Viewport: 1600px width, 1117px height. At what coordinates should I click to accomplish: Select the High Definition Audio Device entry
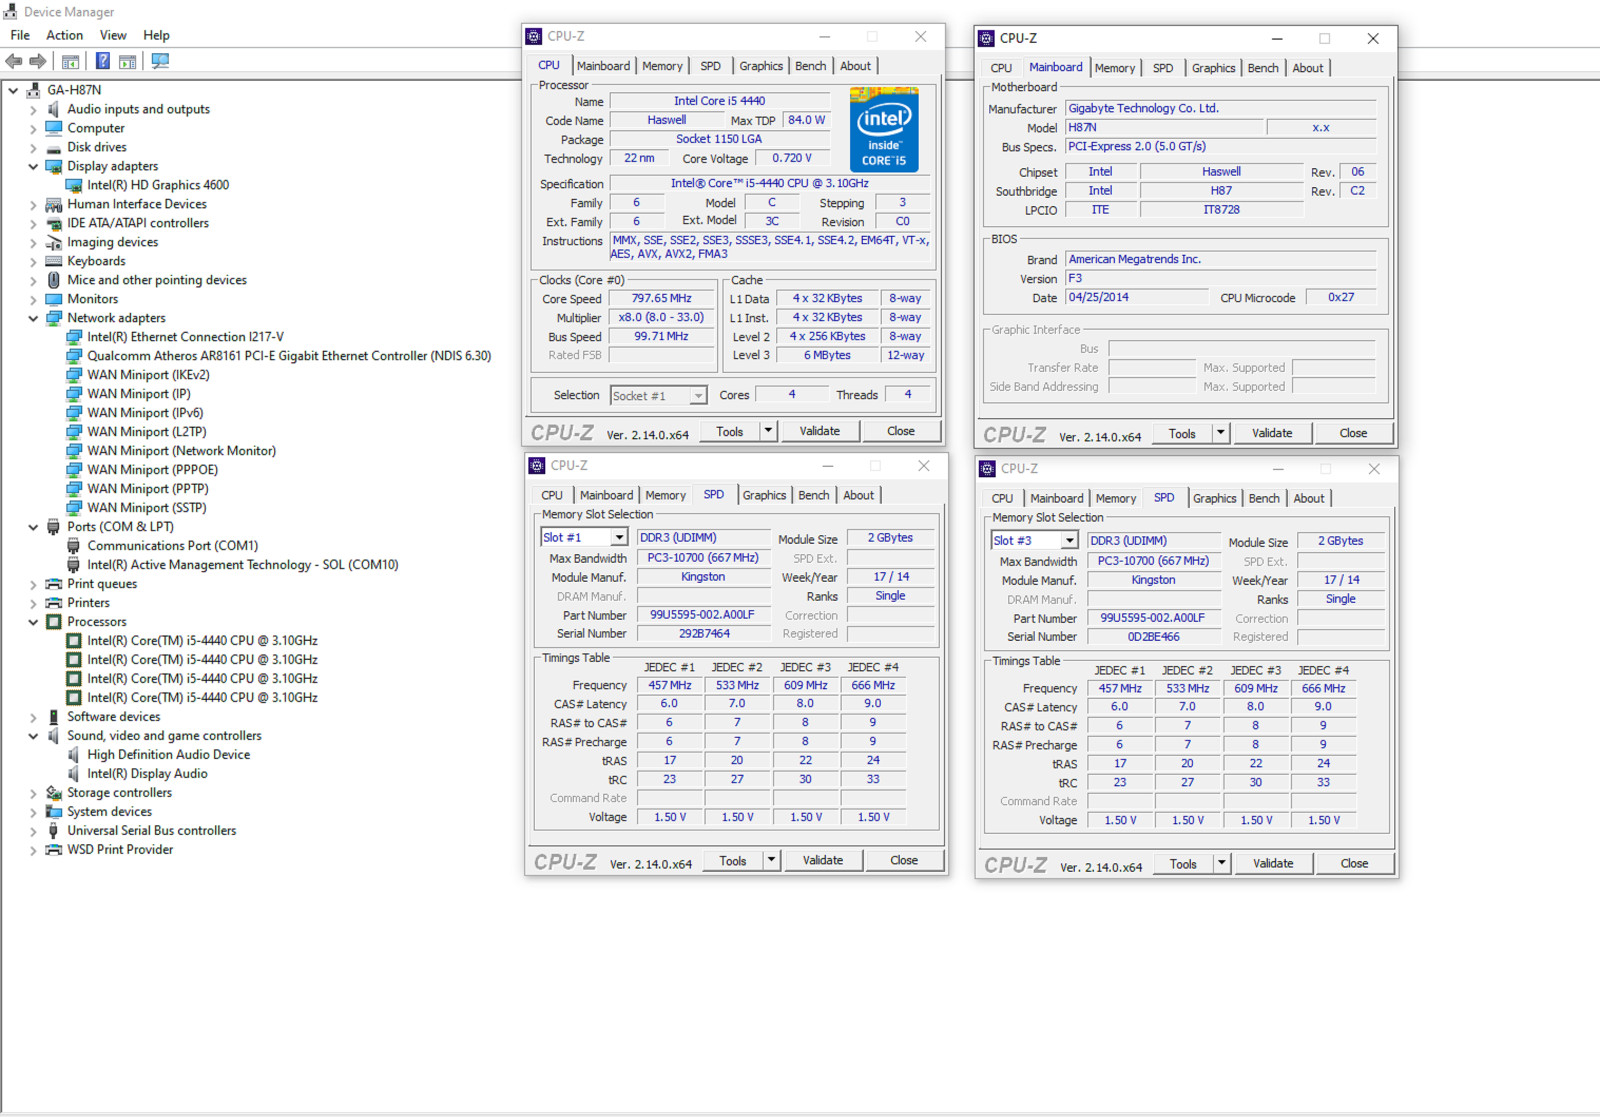168,755
